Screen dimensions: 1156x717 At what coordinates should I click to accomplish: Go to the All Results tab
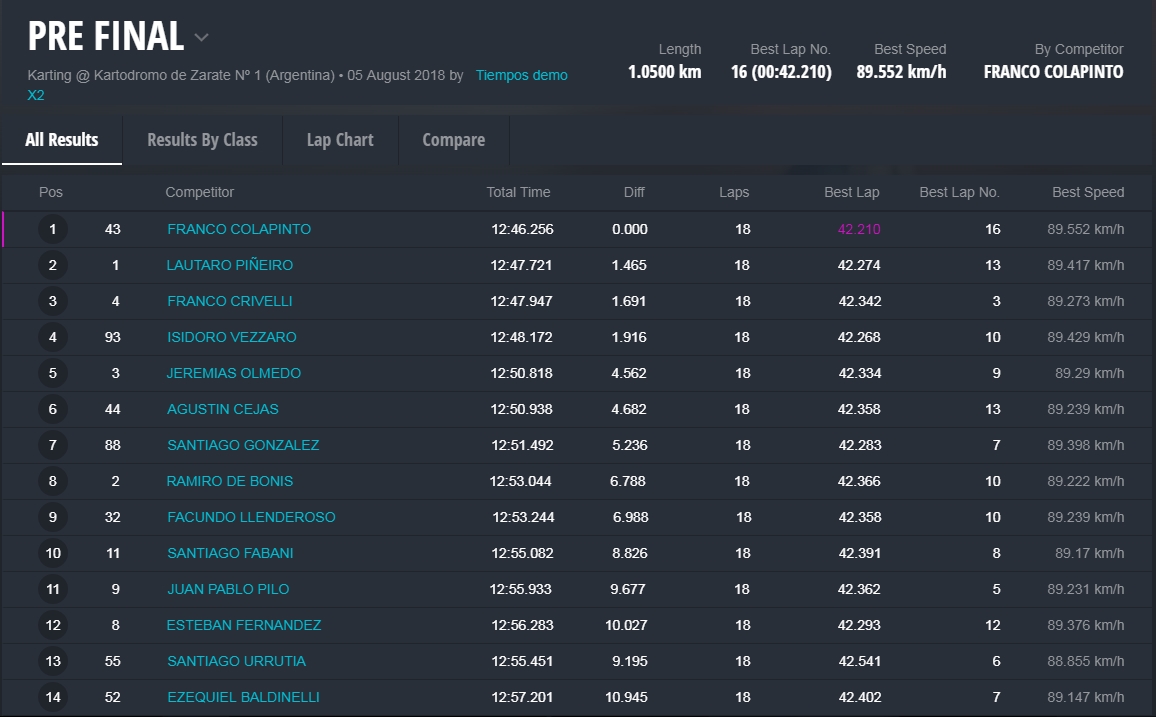coord(62,140)
